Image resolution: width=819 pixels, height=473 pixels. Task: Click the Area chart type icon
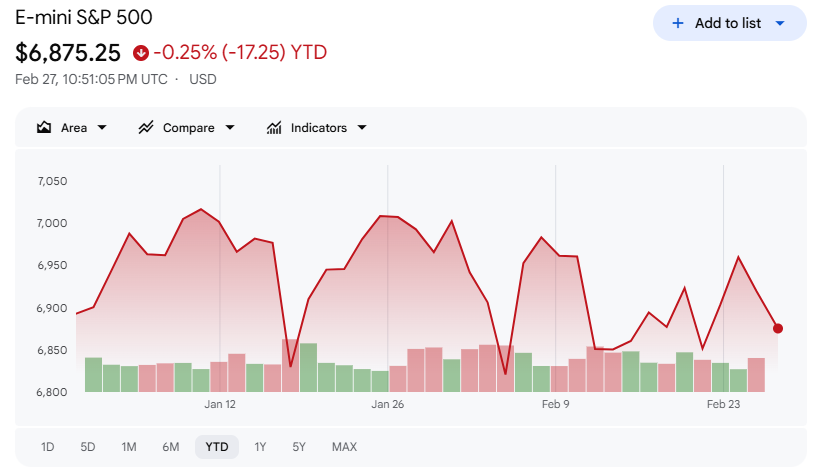click(x=44, y=127)
